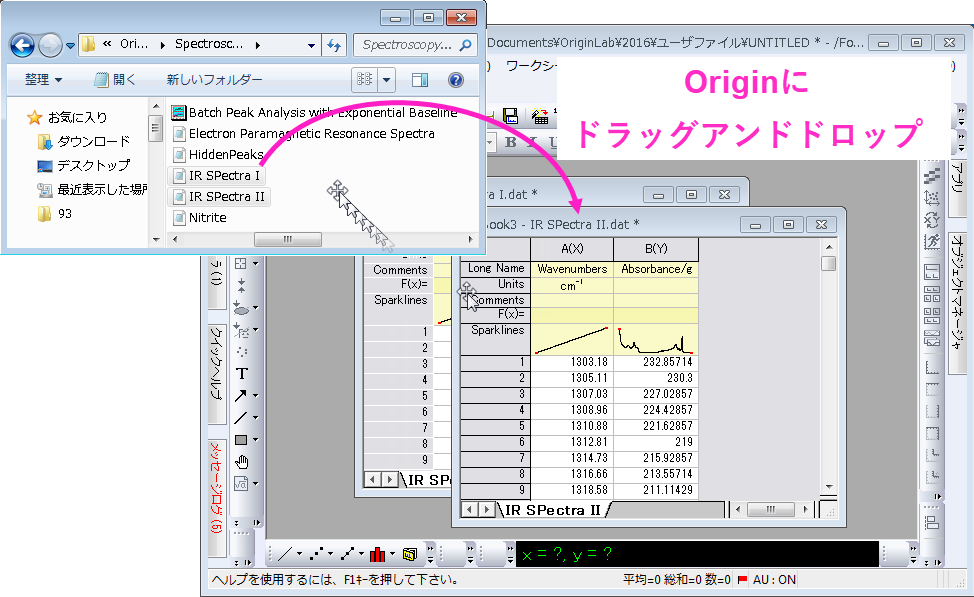Choose the line plus symbol plot button

click(348, 554)
